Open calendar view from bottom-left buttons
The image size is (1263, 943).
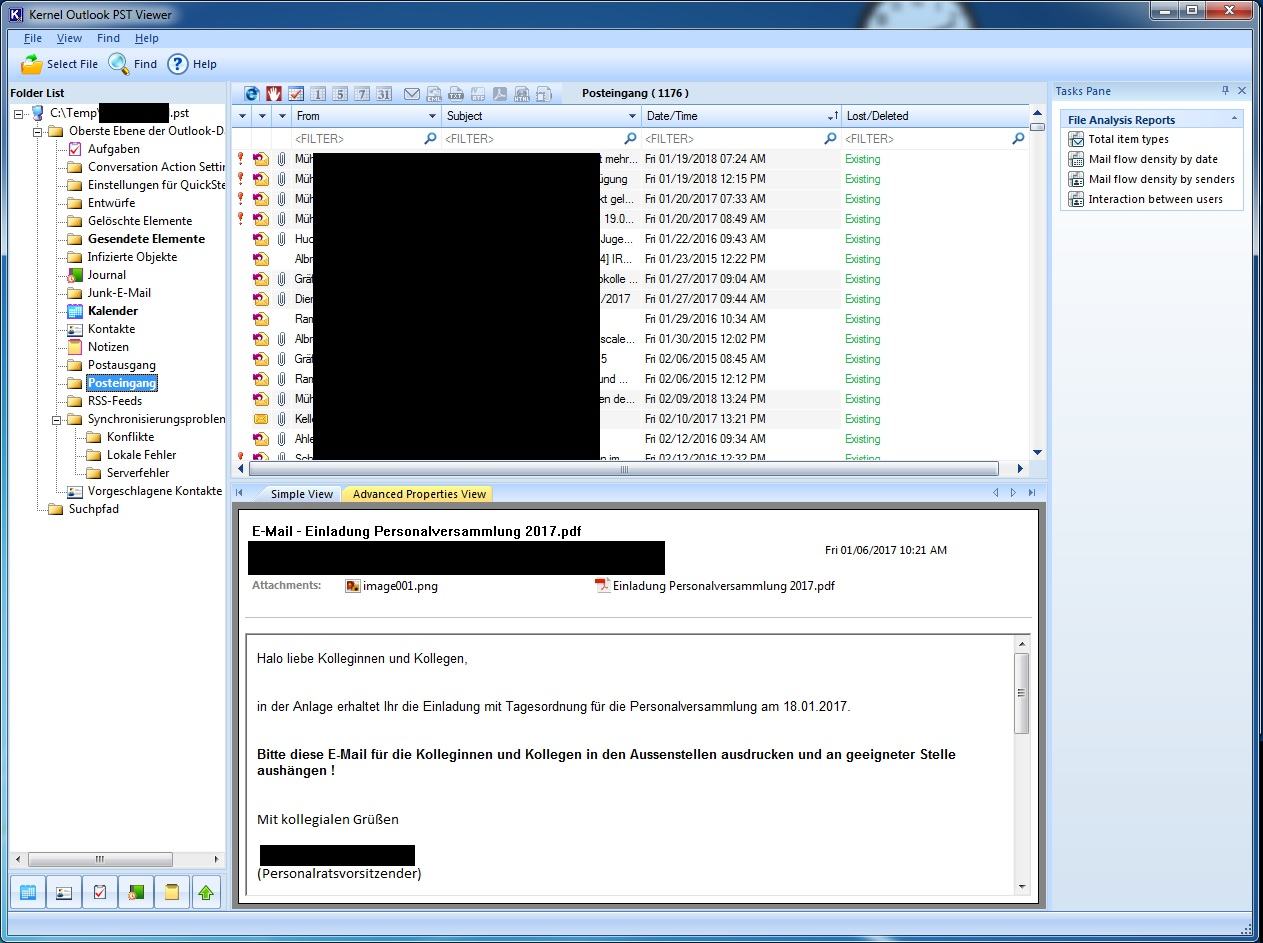click(x=28, y=892)
